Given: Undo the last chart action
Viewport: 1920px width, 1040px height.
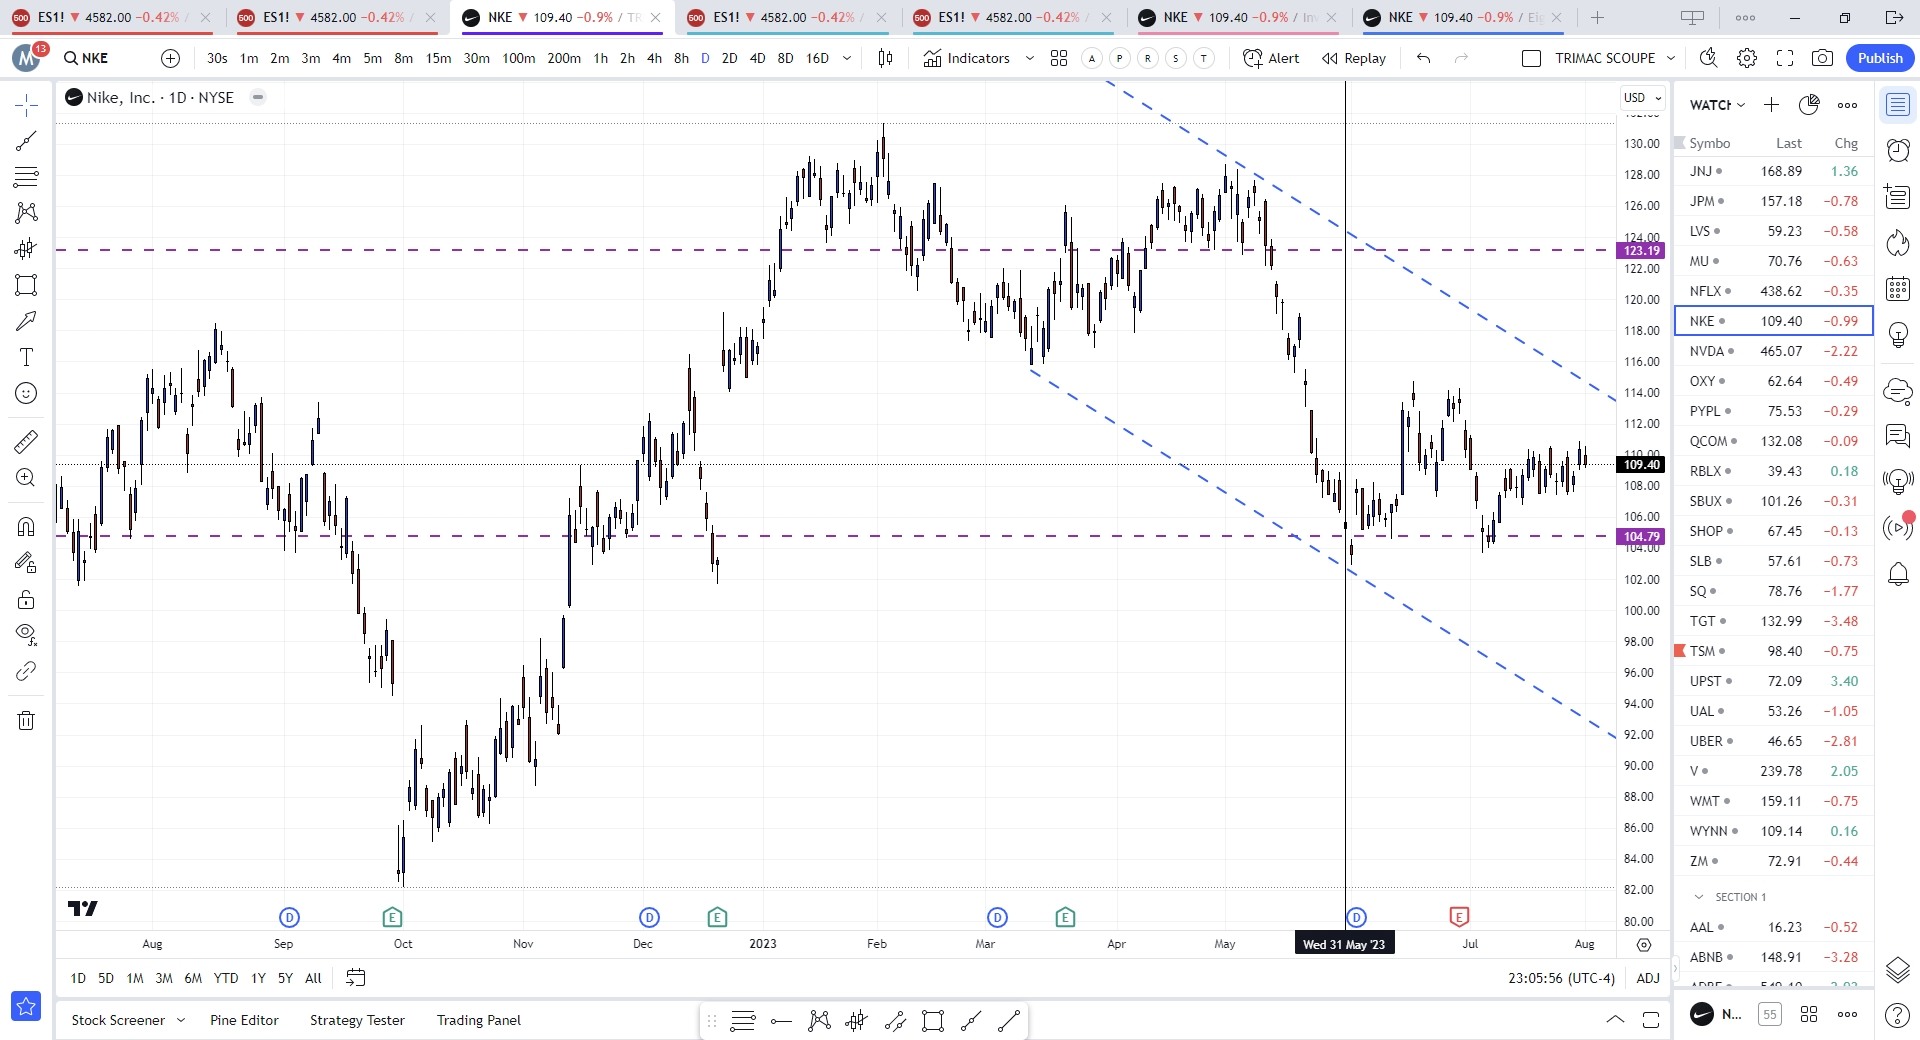Looking at the screenshot, I should coord(1424,58).
